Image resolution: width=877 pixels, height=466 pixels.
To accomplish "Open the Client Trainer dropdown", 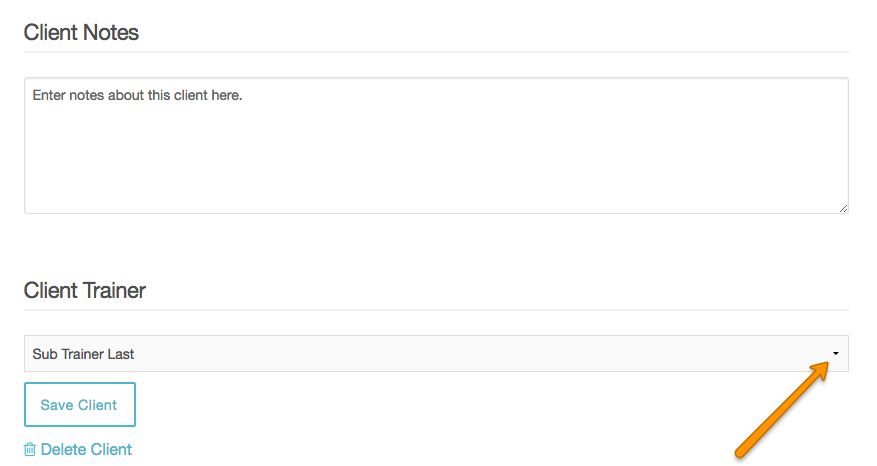I will coord(436,354).
